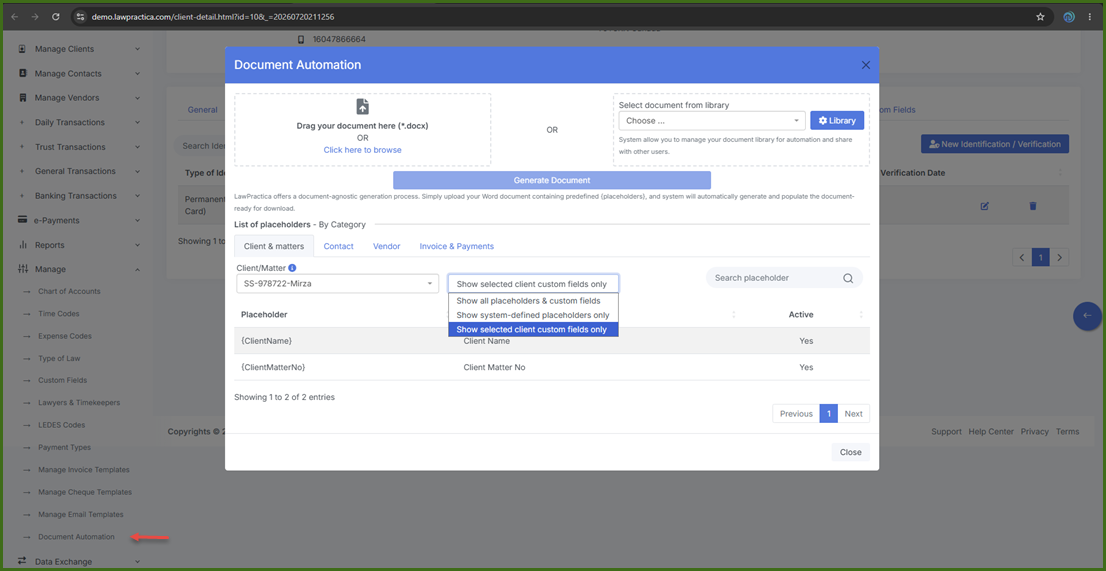Close Document Automation dialog with X
This screenshot has height=571, width=1106.
click(x=866, y=65)
